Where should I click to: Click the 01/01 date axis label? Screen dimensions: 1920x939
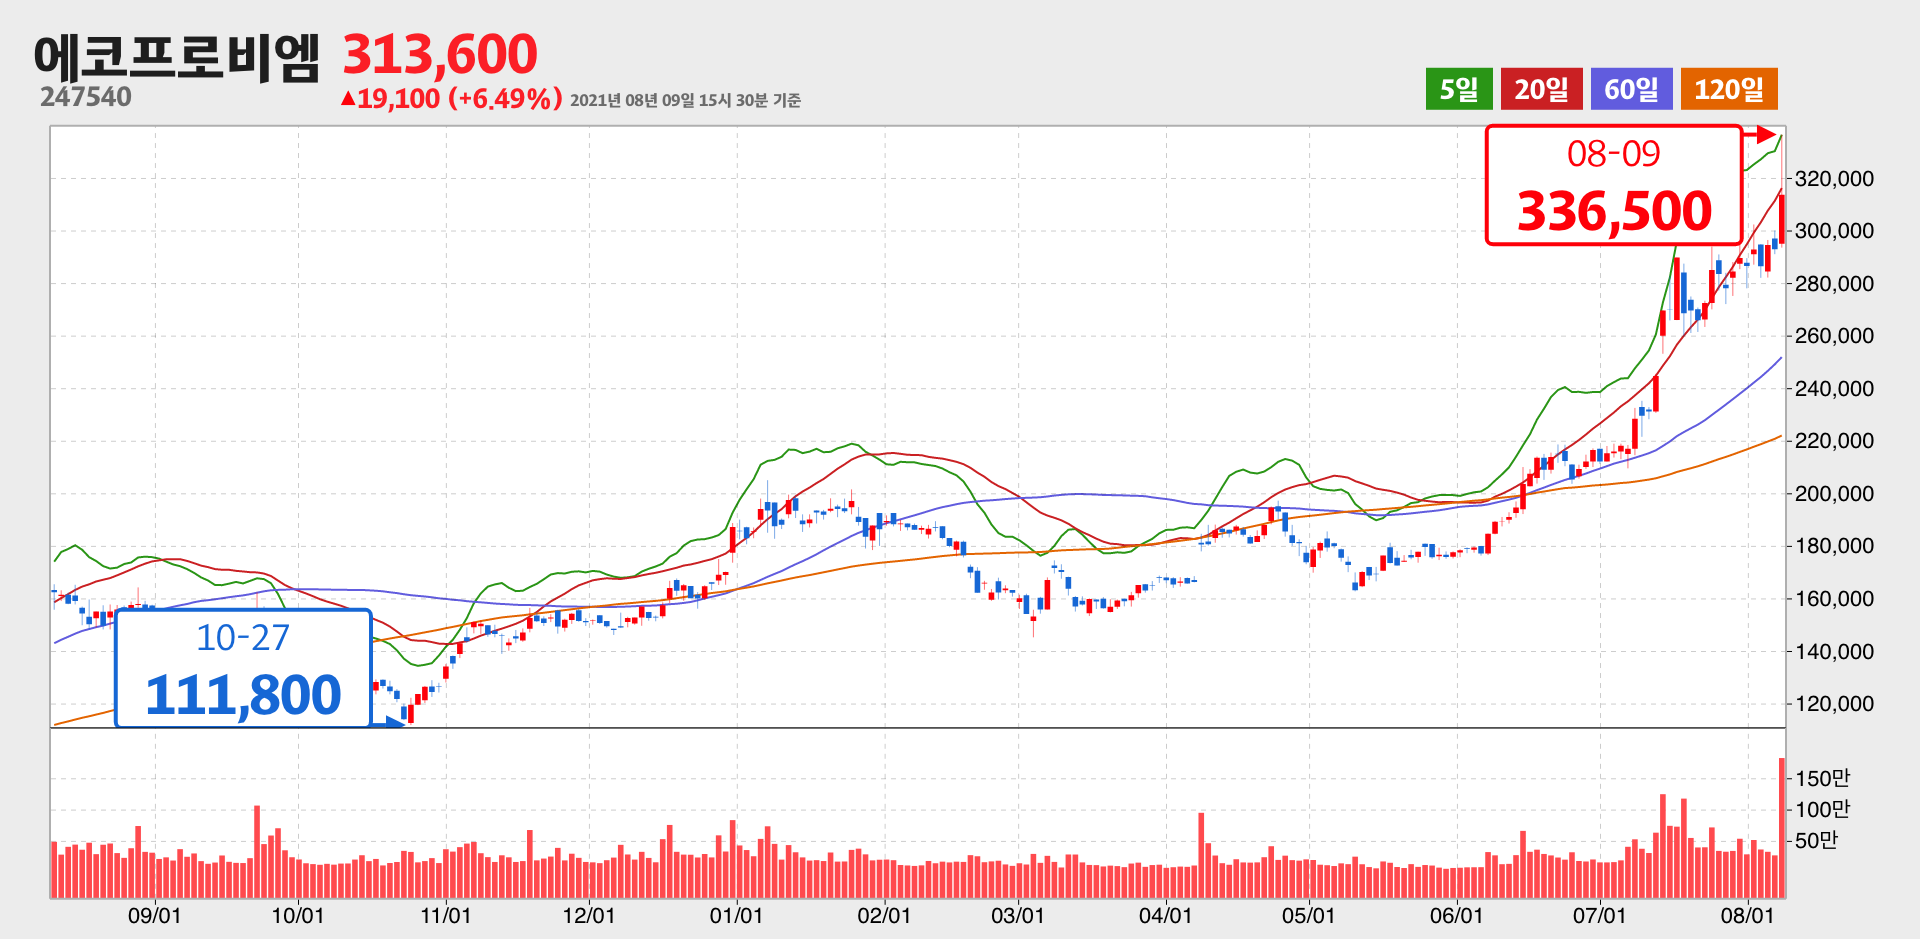pyautogui.click(x=737, y=916)
